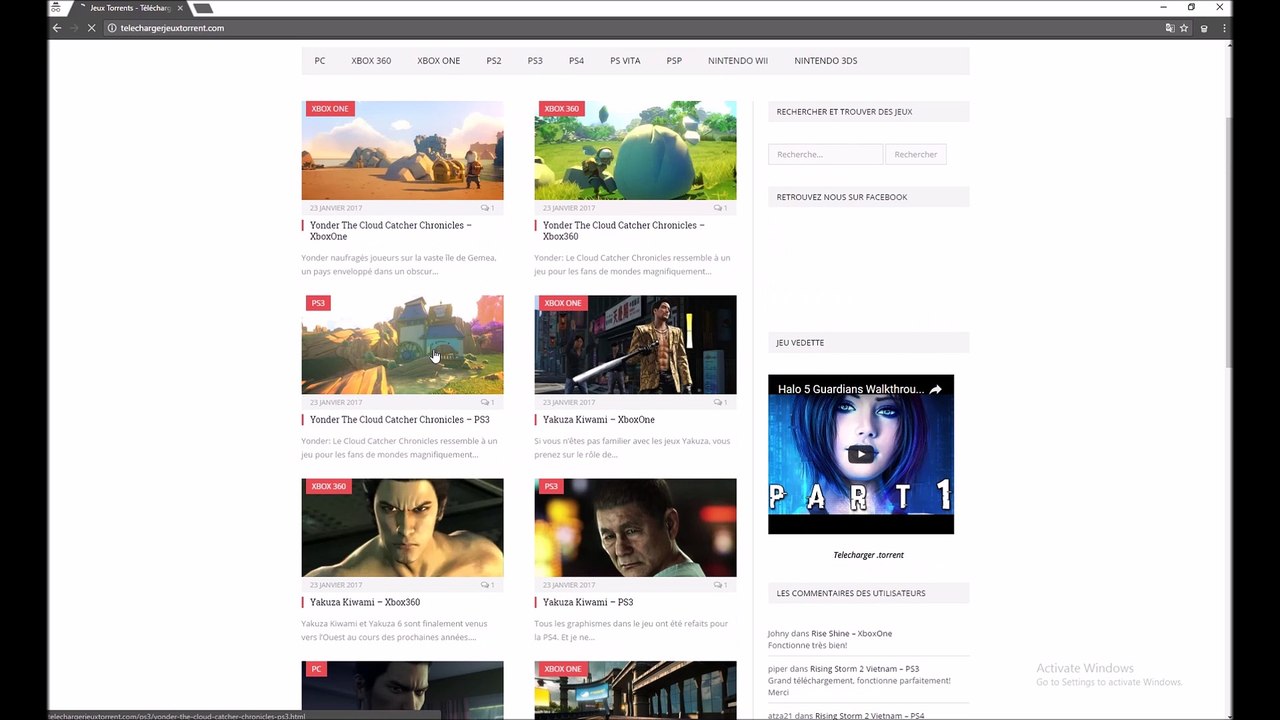Close the Jeux Torrents tab
This screenshot has height=720, width=1280.
[x=180, y=8]
